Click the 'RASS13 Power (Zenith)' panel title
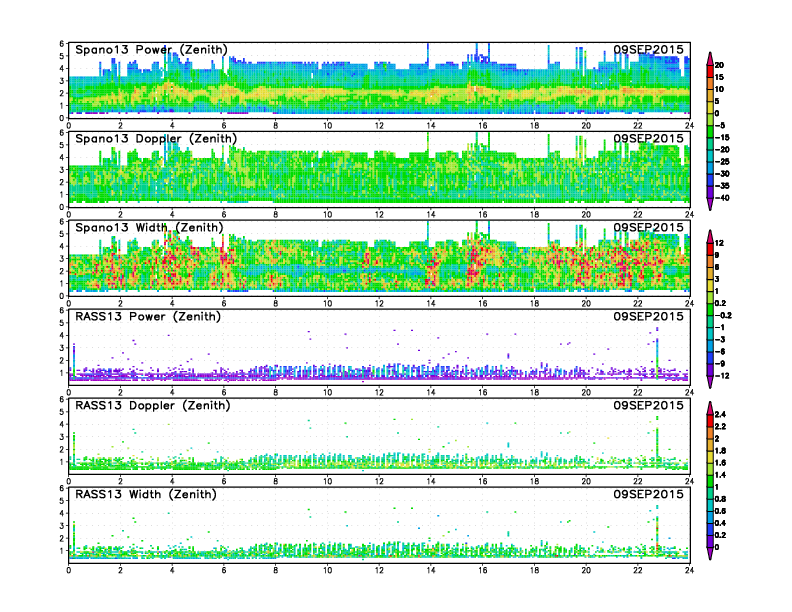792x612 pixels. pyautogui.click(x=148, y=317)
